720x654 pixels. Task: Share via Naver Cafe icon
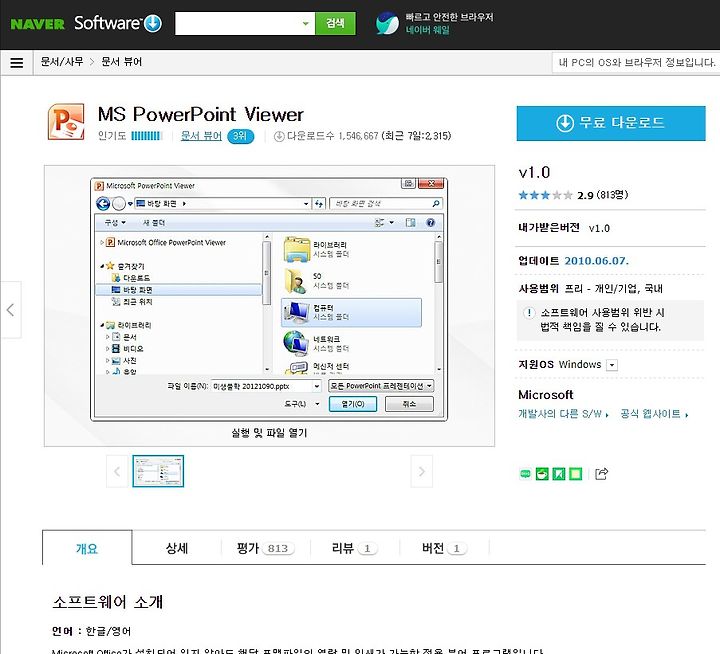click(x=542, y=474)
